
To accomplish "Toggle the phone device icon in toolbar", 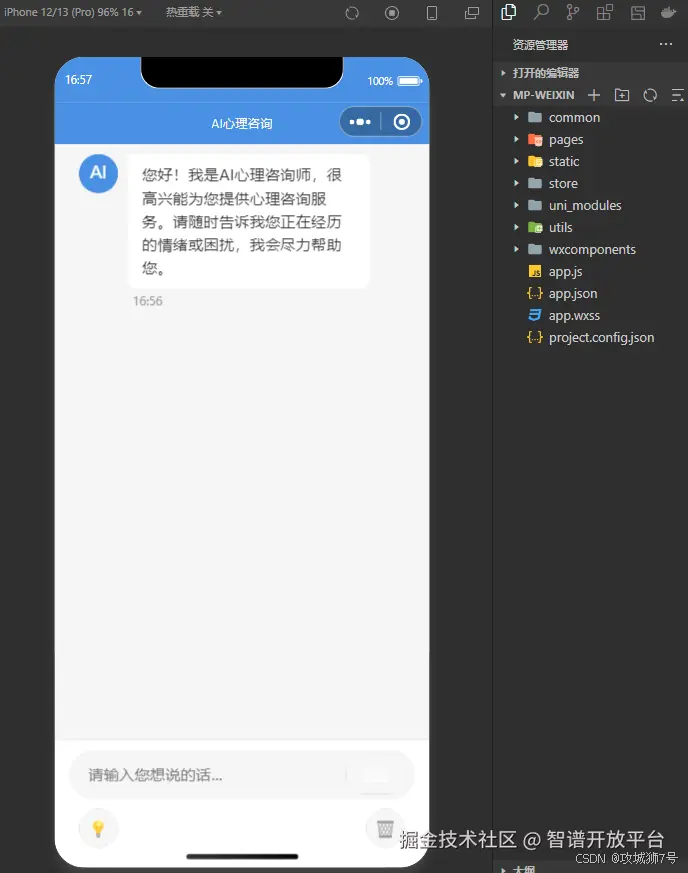I will [x=432, y=13].
